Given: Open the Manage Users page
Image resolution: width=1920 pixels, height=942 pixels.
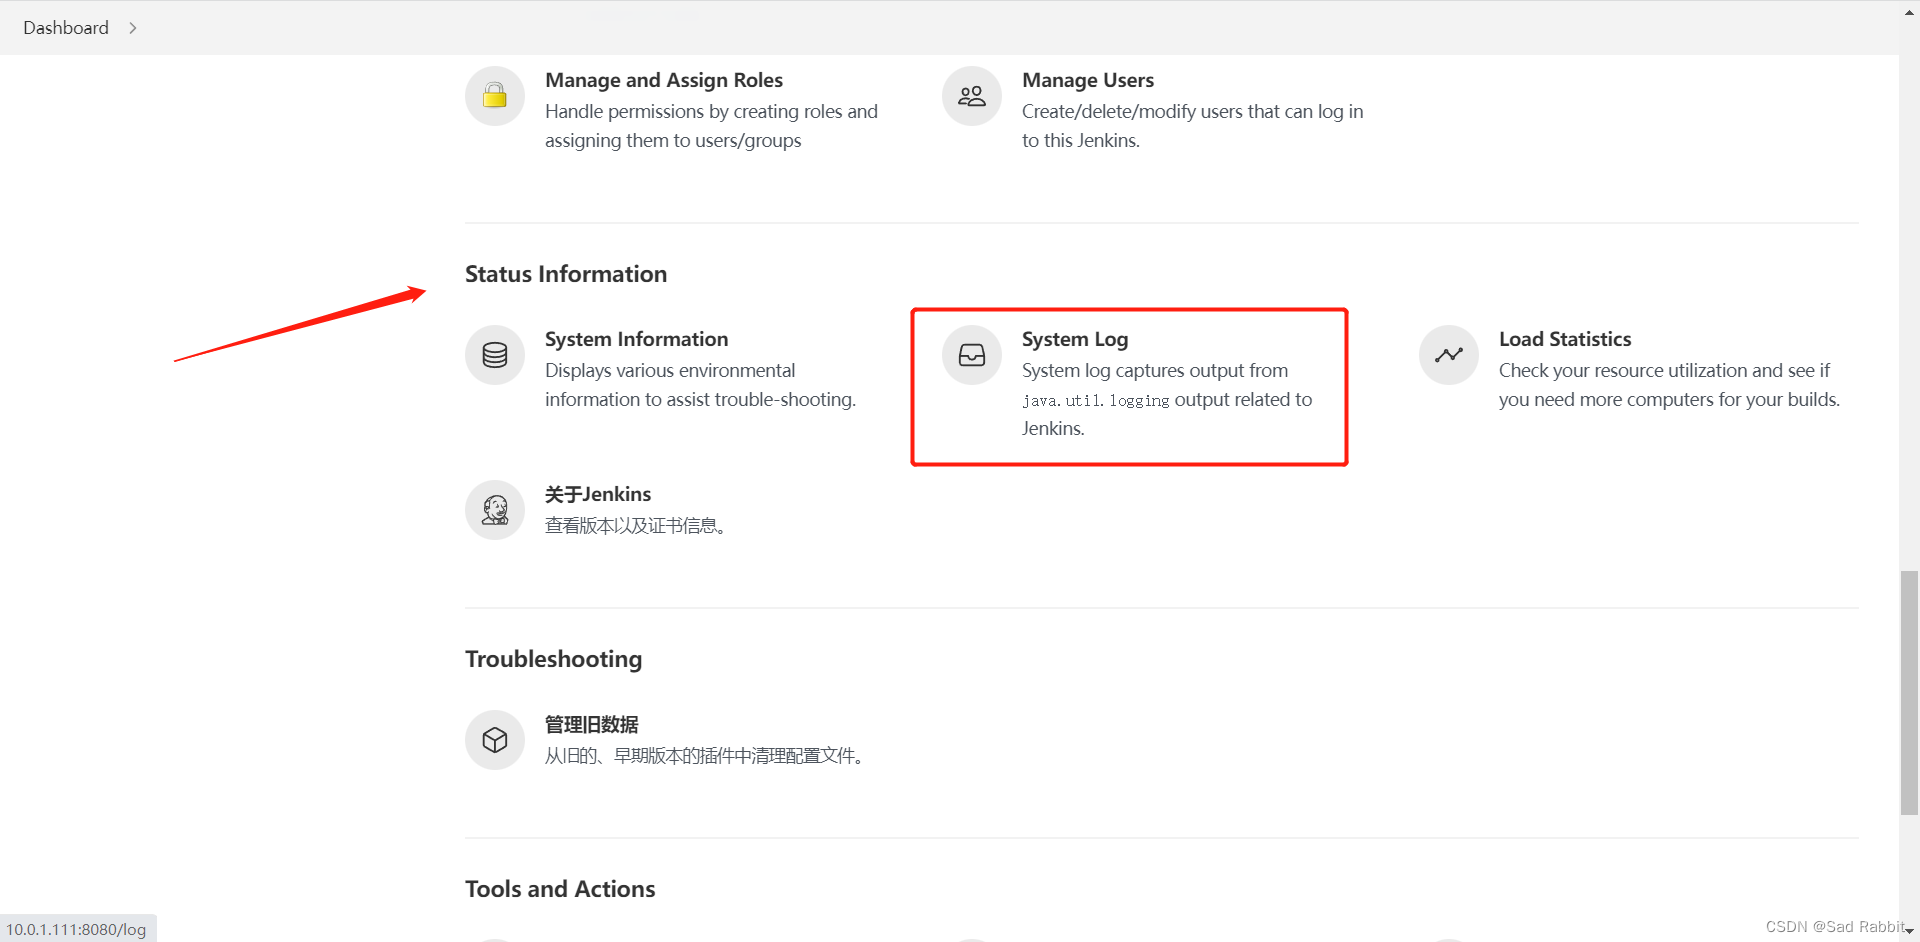Looking at the screenshot, I should pos(1088,80).
